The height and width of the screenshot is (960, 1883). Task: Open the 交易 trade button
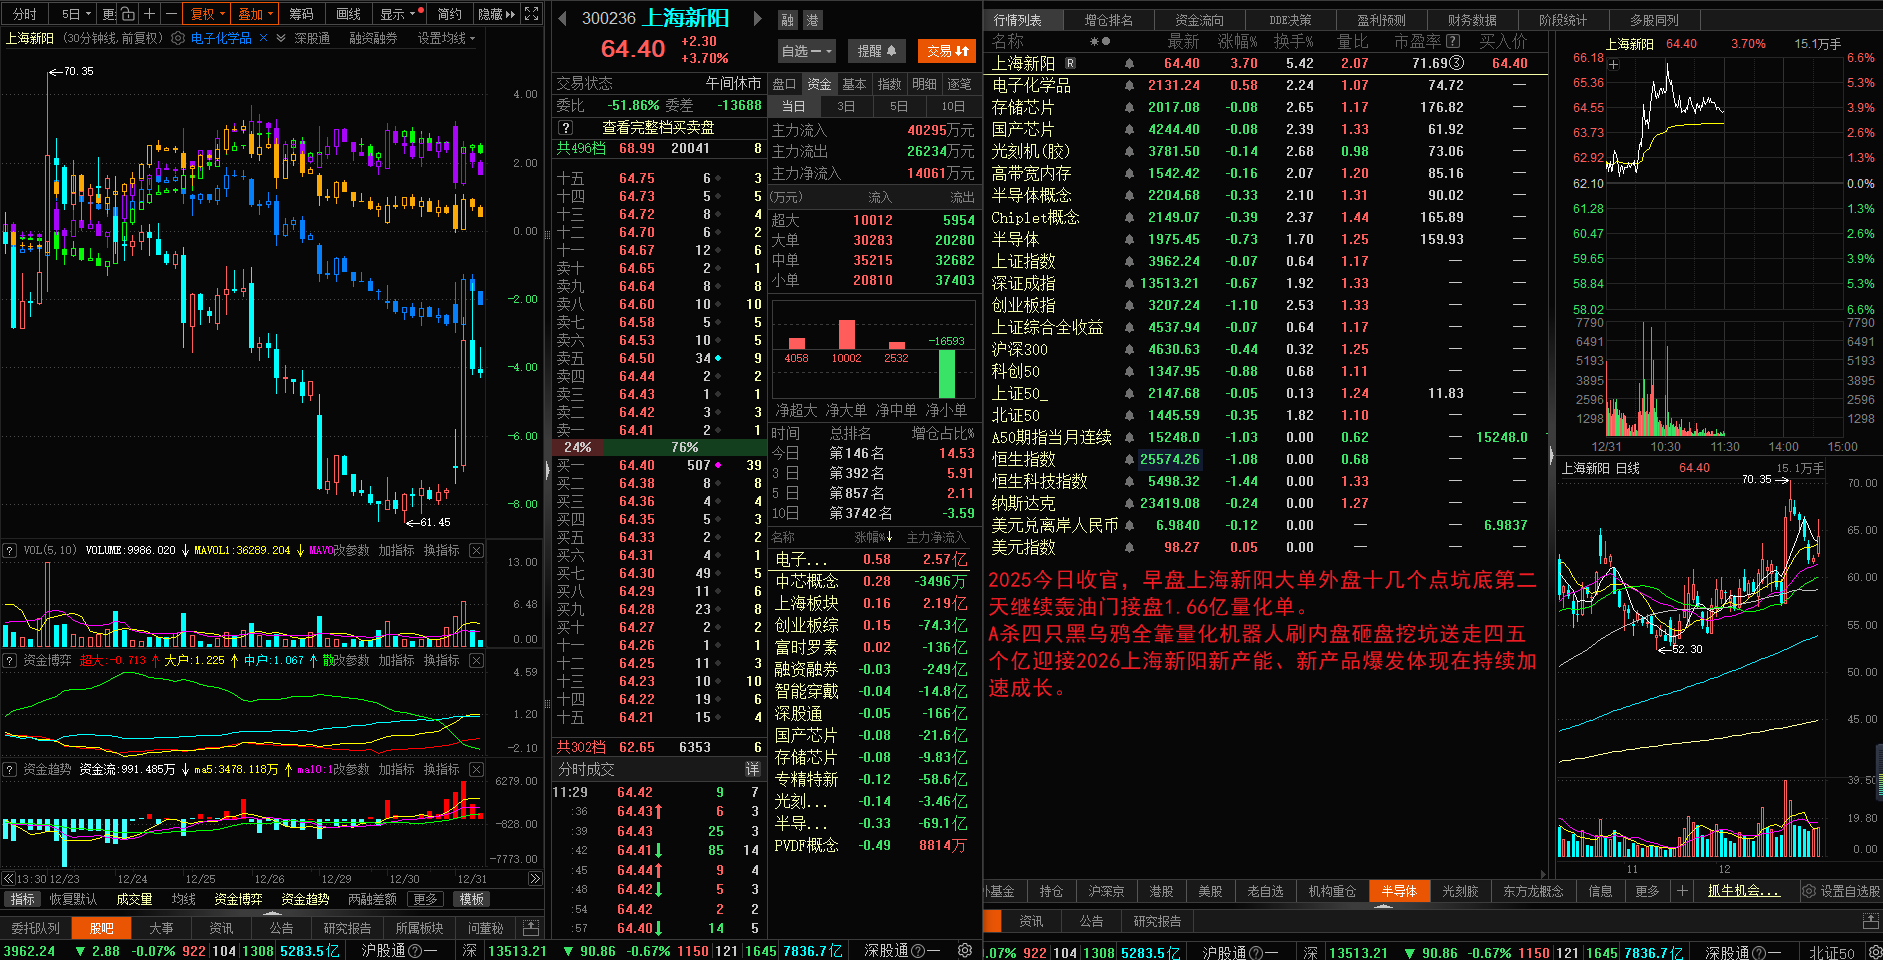pos(947,51)
